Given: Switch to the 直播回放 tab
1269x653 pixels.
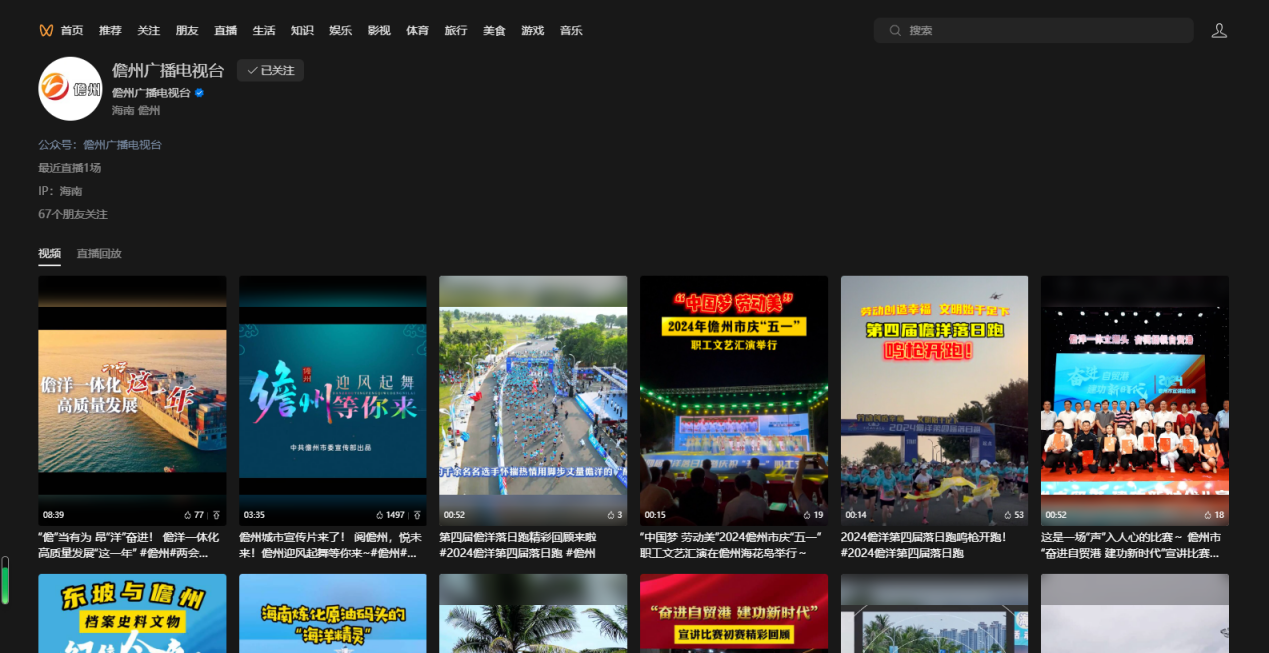Looking at the screenshot, I should coord(99,254).
